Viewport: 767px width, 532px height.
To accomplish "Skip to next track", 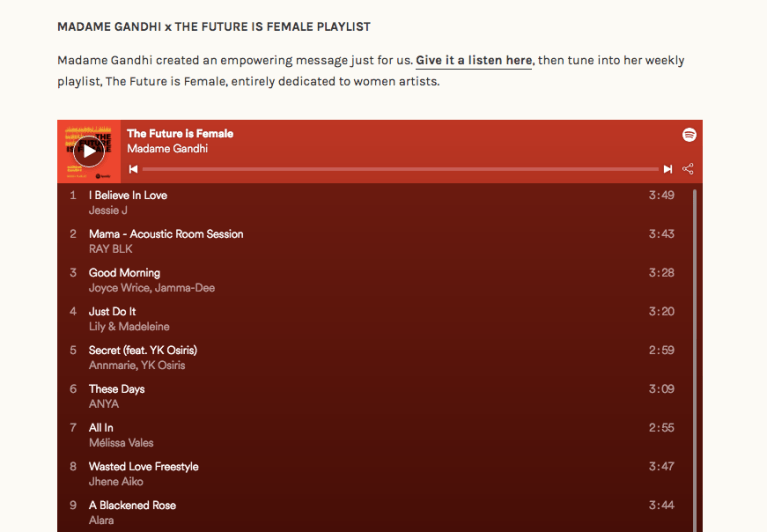I will coord(668,169).
